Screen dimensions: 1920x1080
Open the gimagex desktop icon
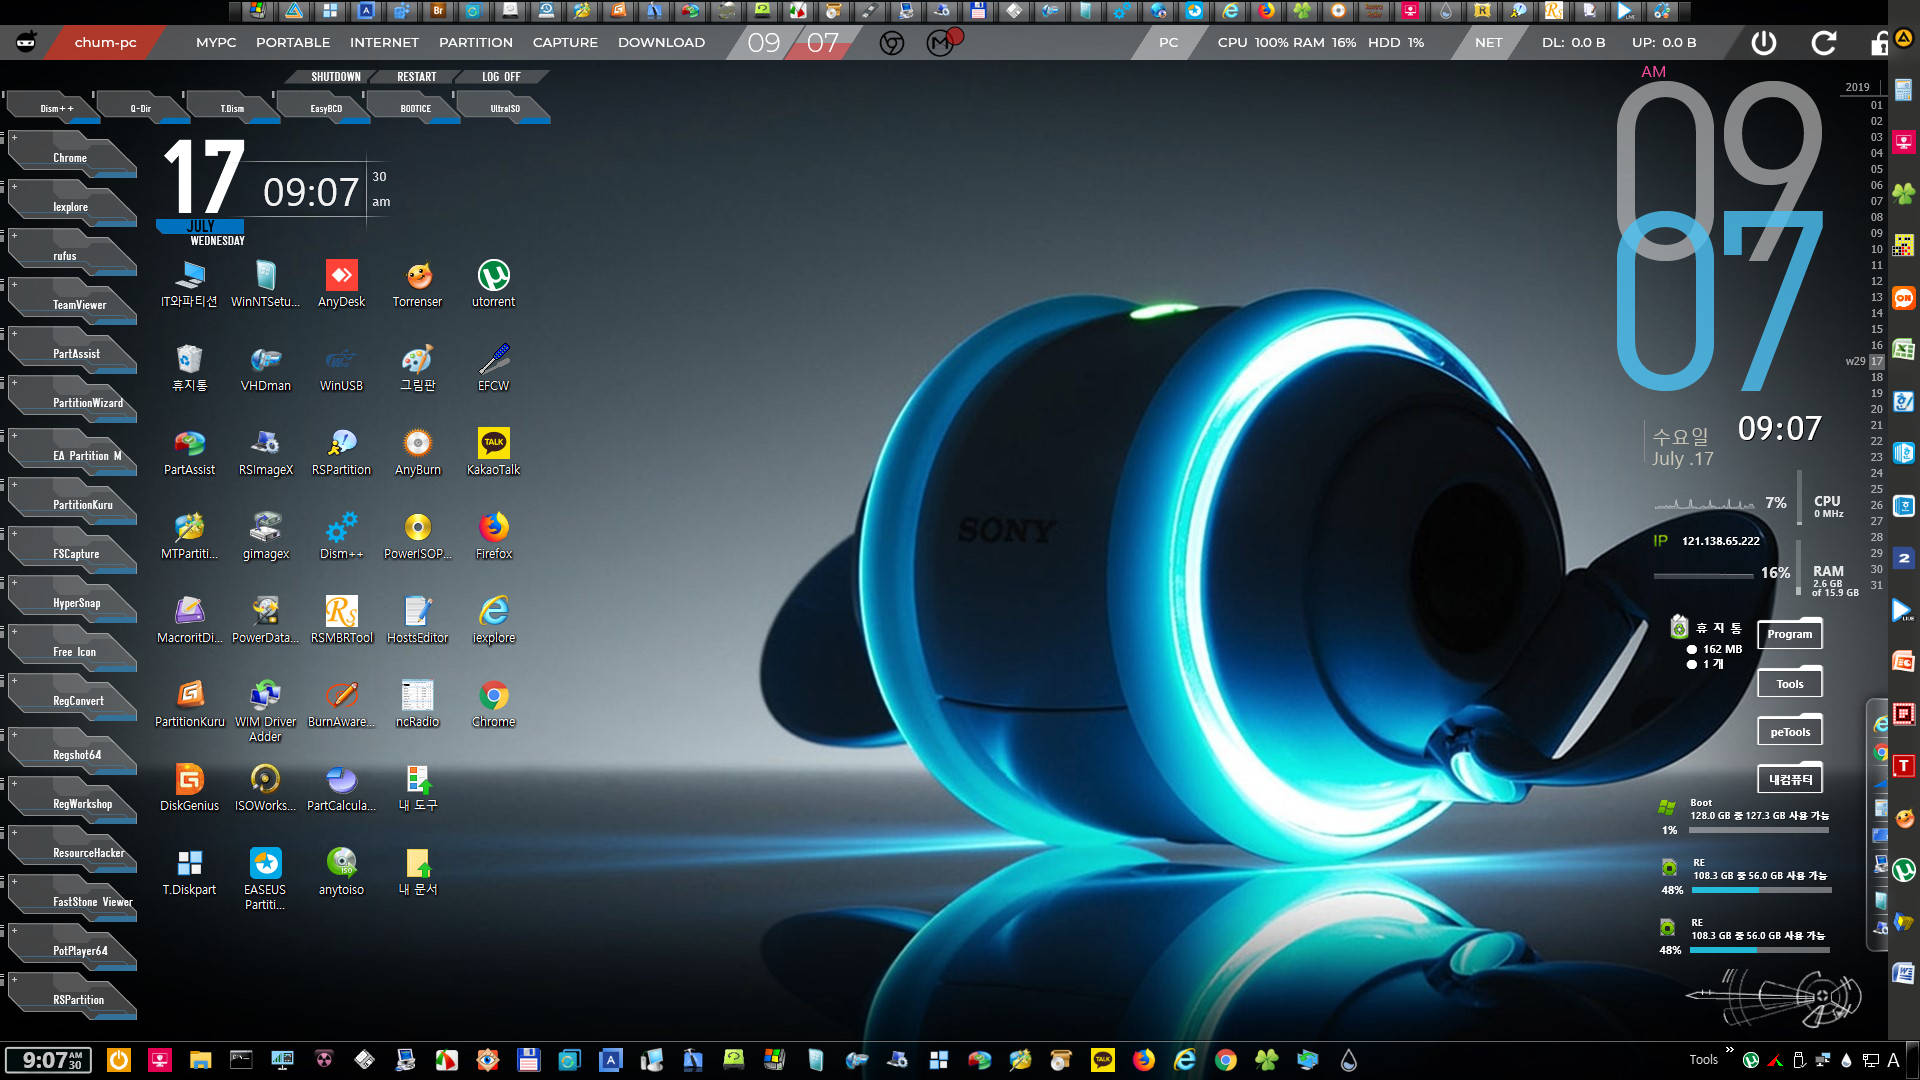265,536
